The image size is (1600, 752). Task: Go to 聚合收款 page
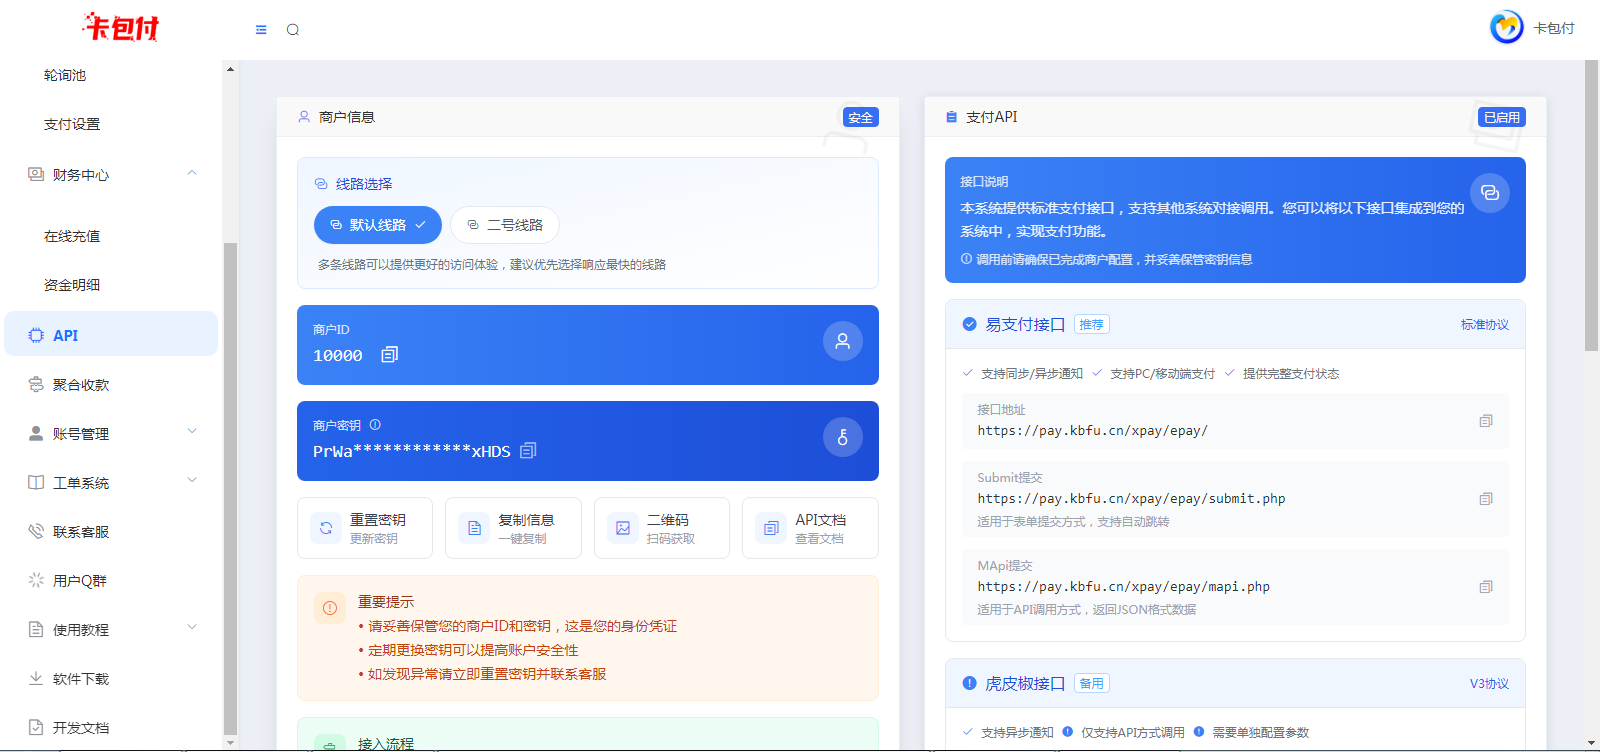(80, 384)
